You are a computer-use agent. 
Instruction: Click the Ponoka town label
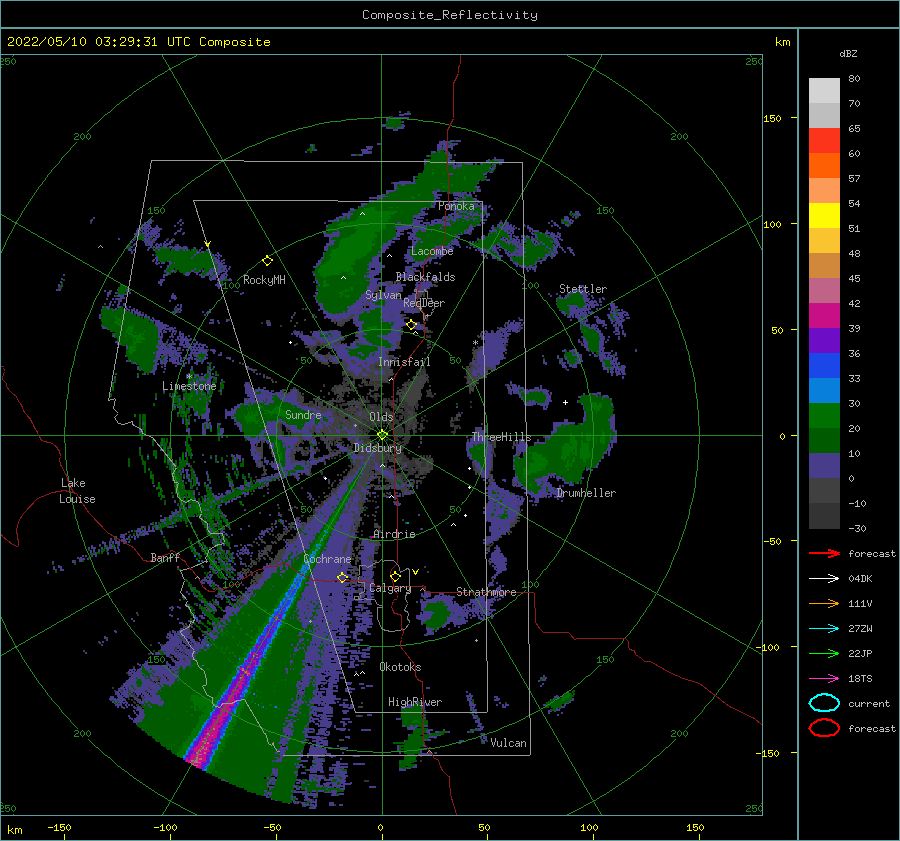point(456,206)
